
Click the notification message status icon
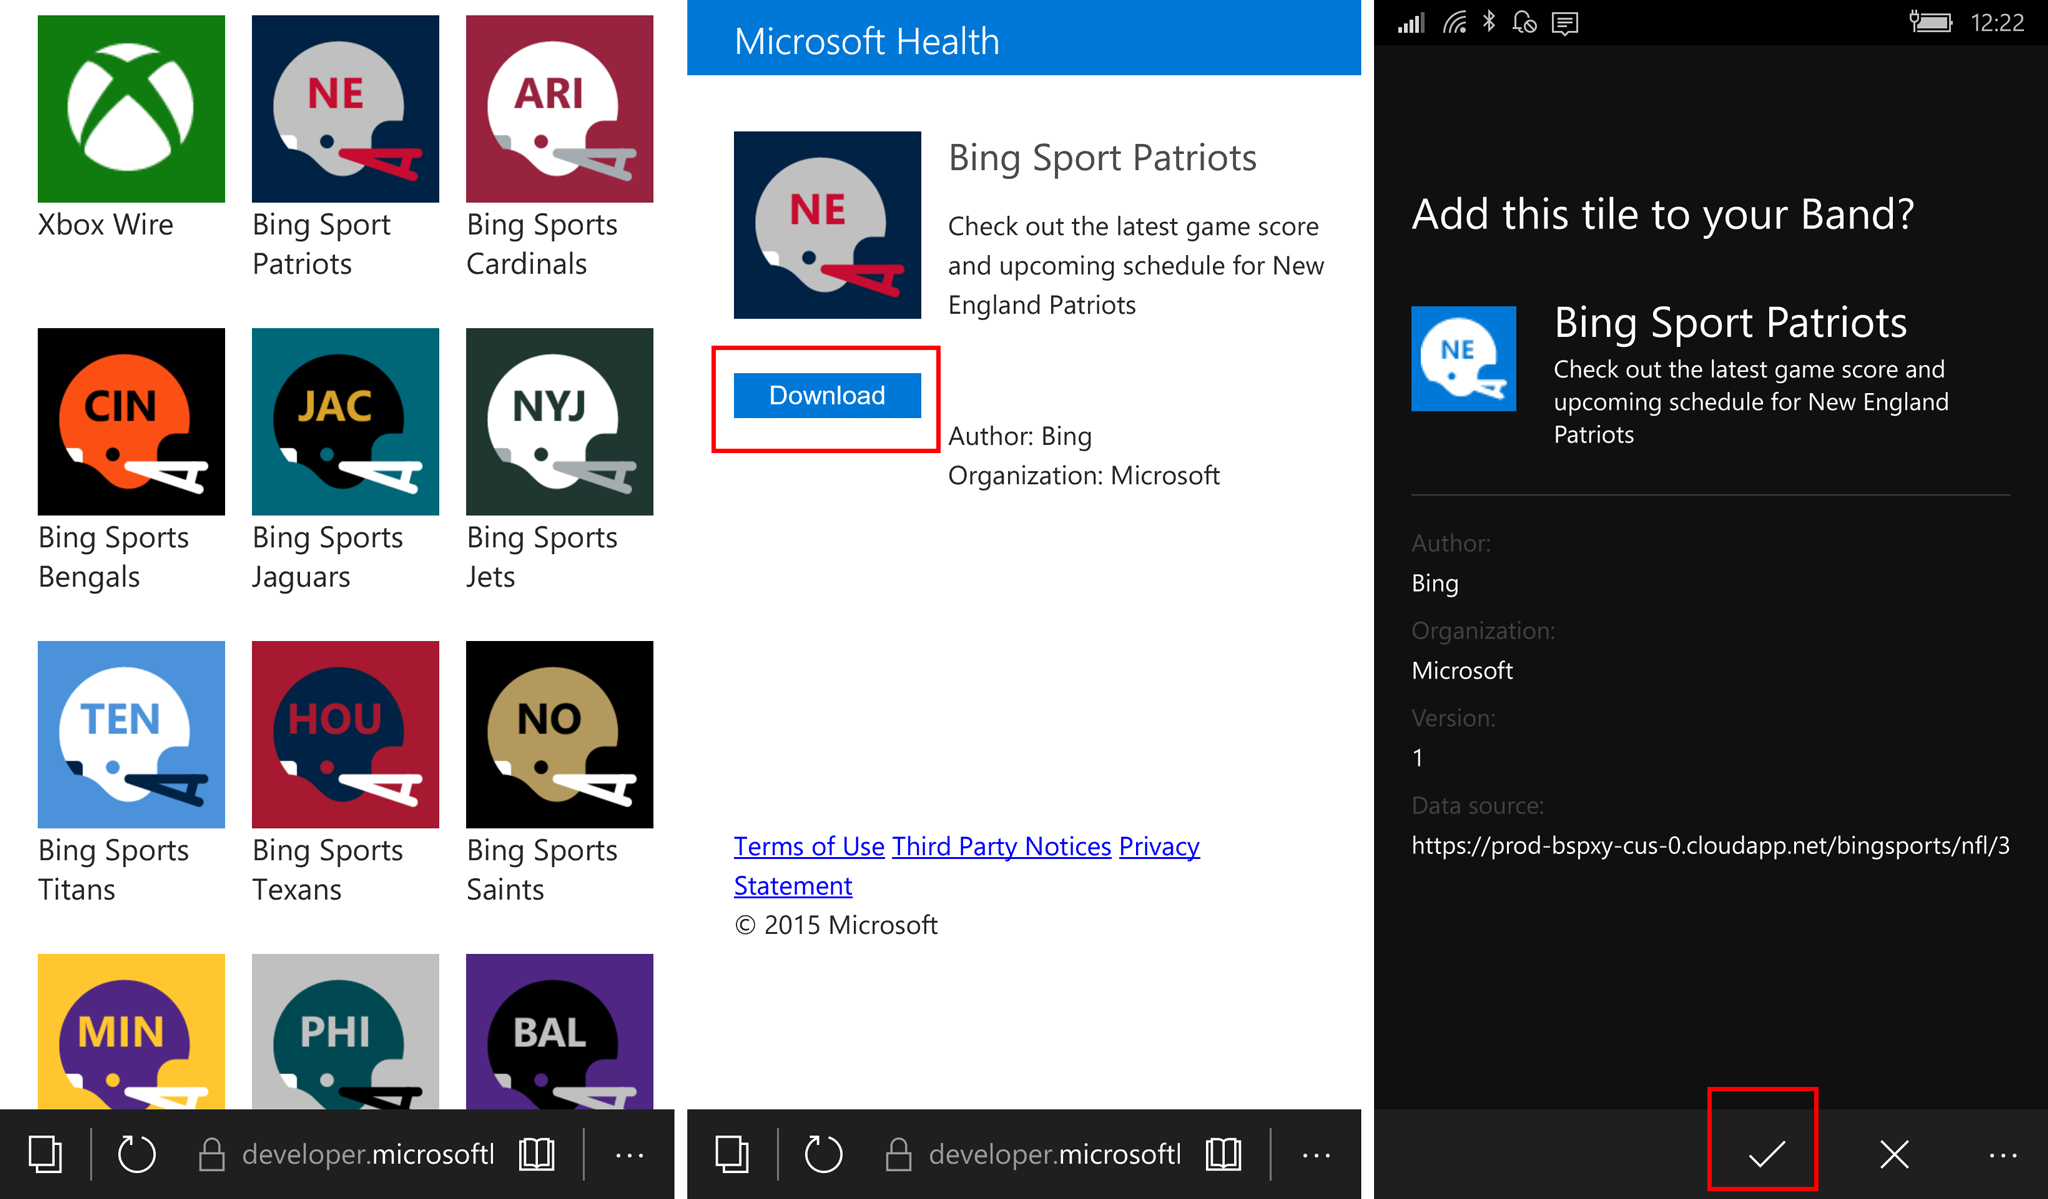tap(1565, 23)
